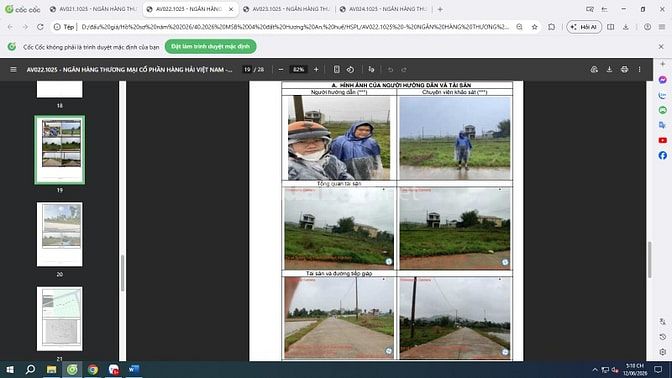Screen dimensions: 672x378
Task: Open the green music sidebar icon
Action: point(663,110)
